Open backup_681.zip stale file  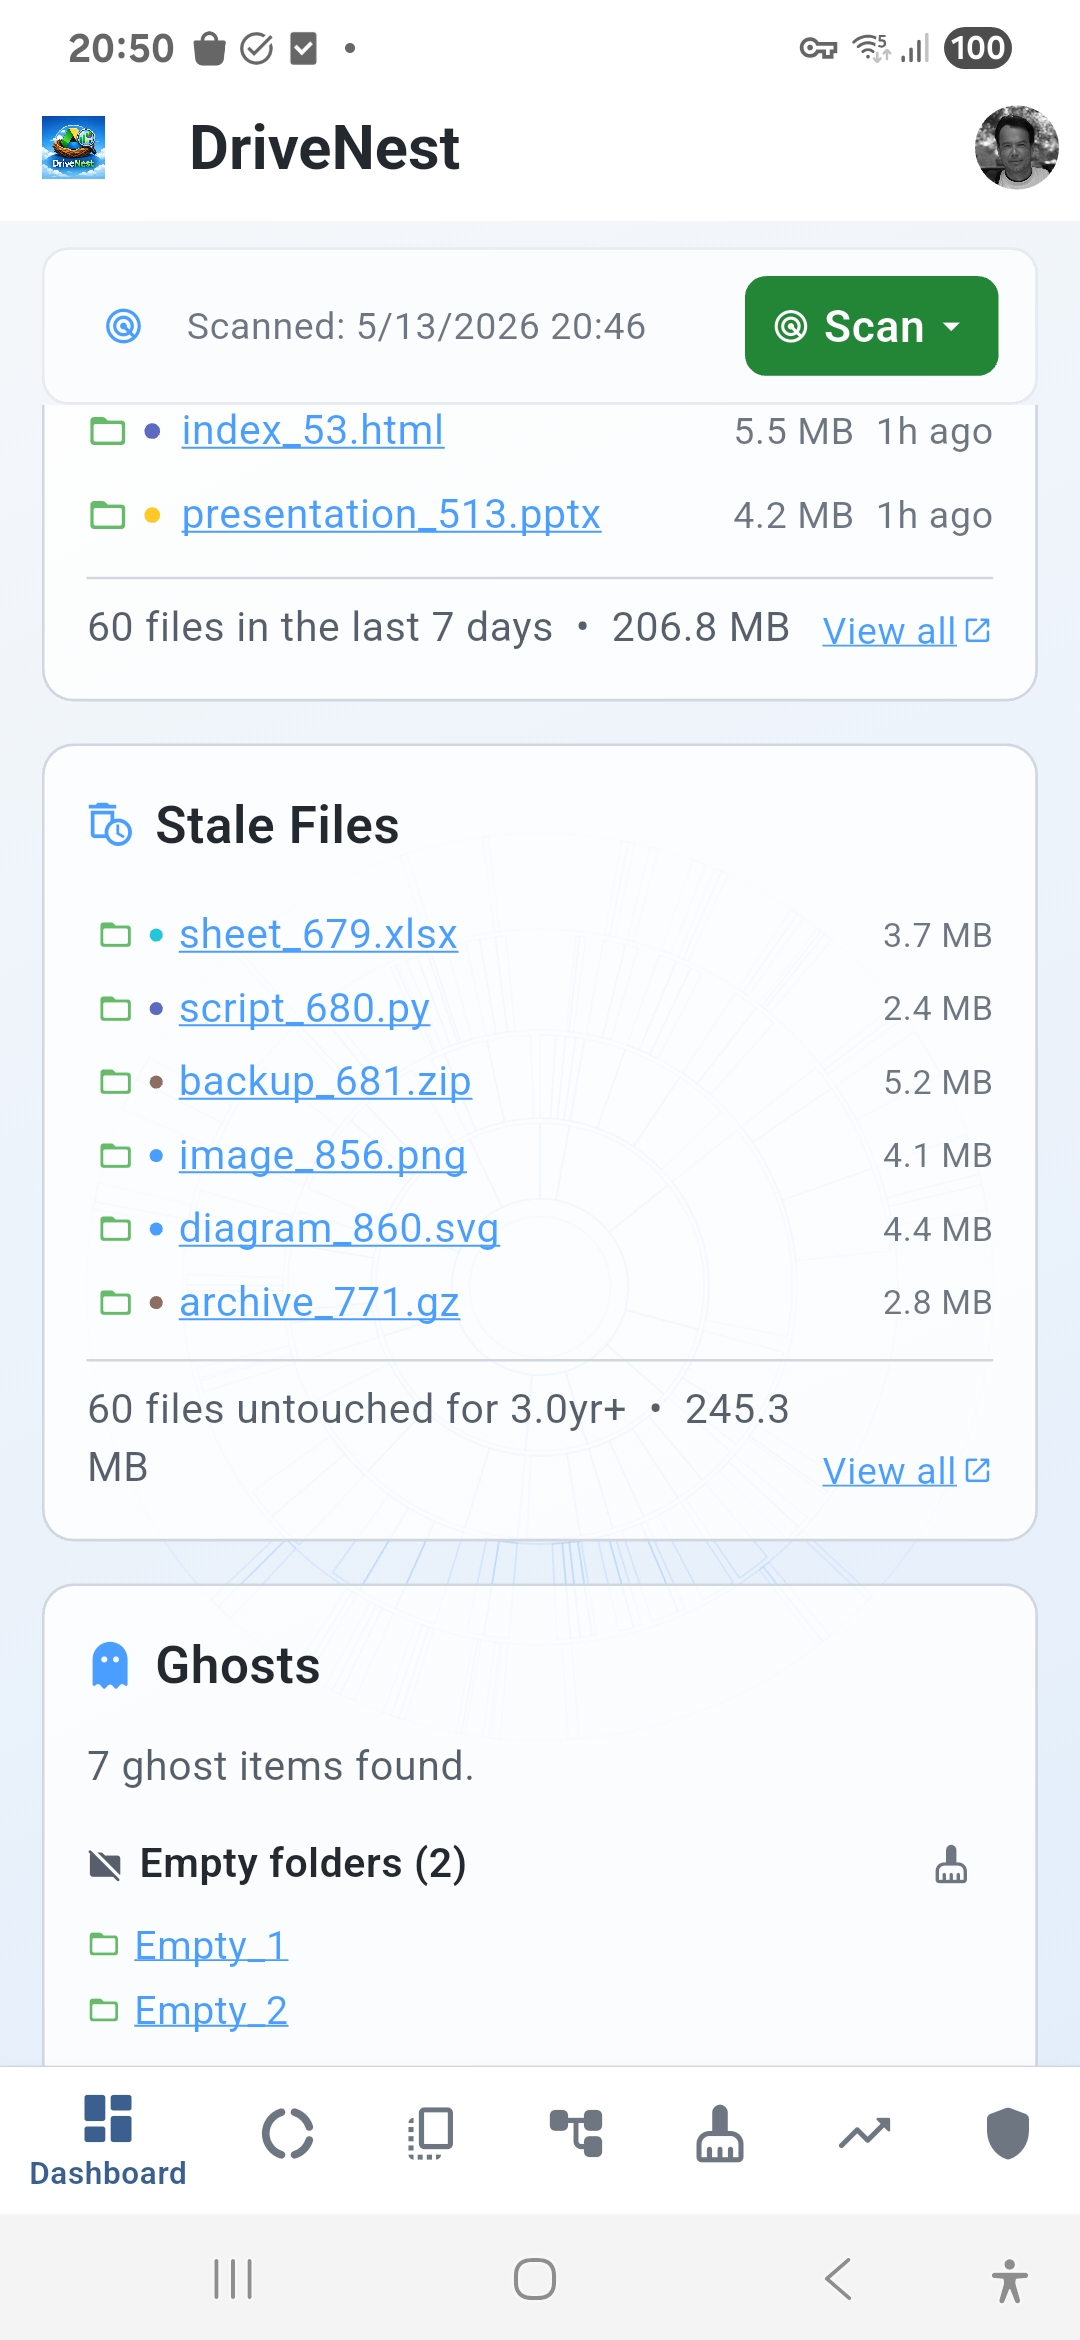[325, 1082]
